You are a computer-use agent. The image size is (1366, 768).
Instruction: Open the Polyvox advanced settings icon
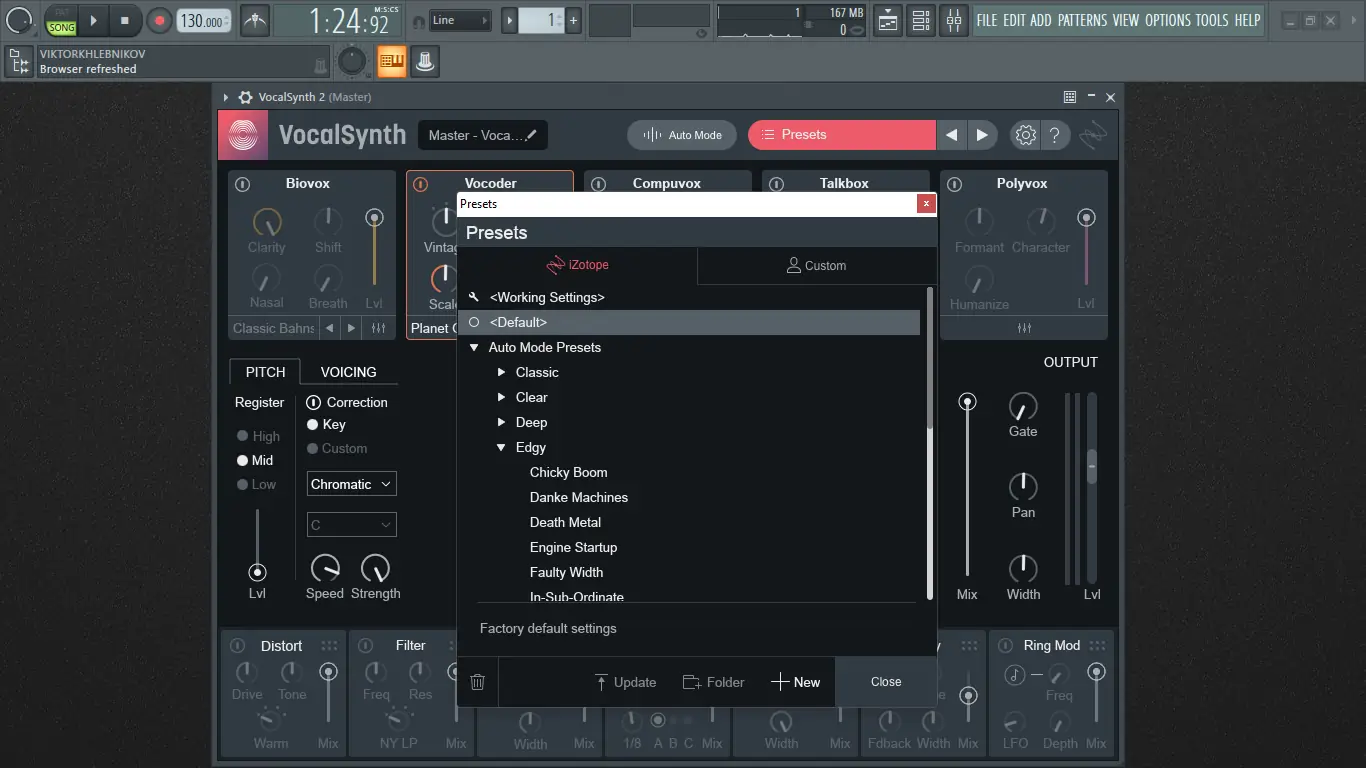[1024, 328]
